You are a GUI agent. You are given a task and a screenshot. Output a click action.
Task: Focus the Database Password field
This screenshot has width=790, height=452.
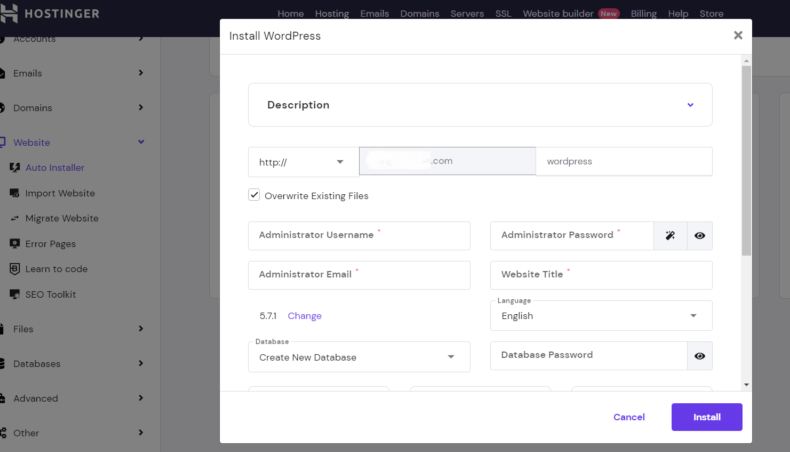(588, 356)
